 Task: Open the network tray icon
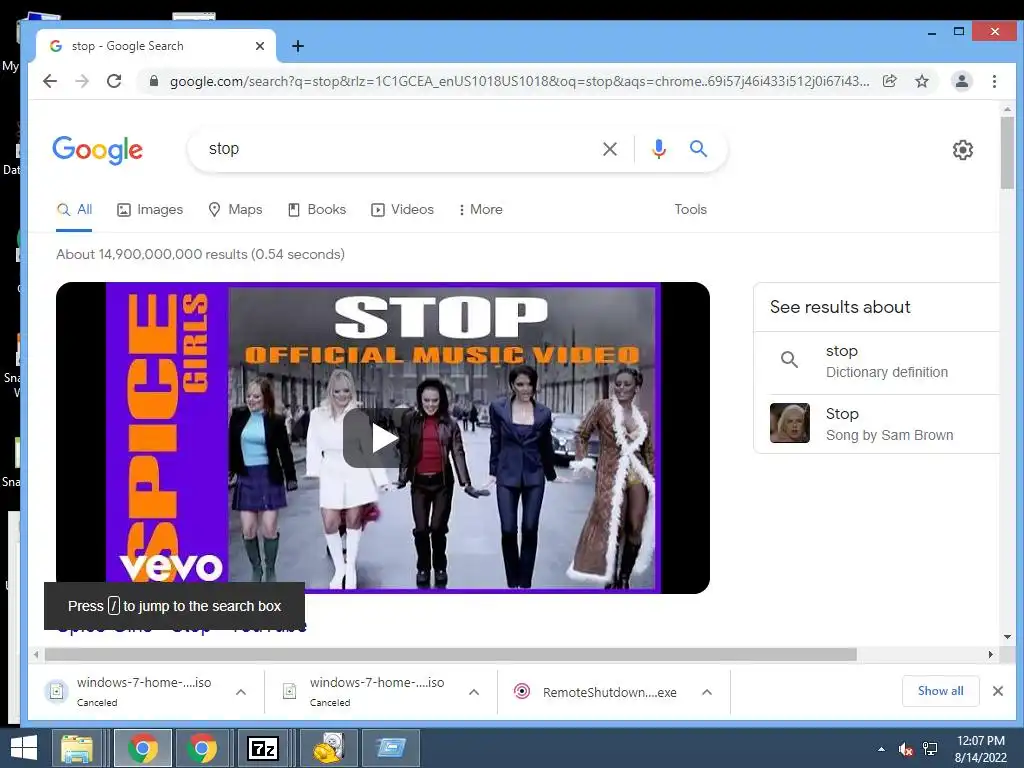coord(930,749)
